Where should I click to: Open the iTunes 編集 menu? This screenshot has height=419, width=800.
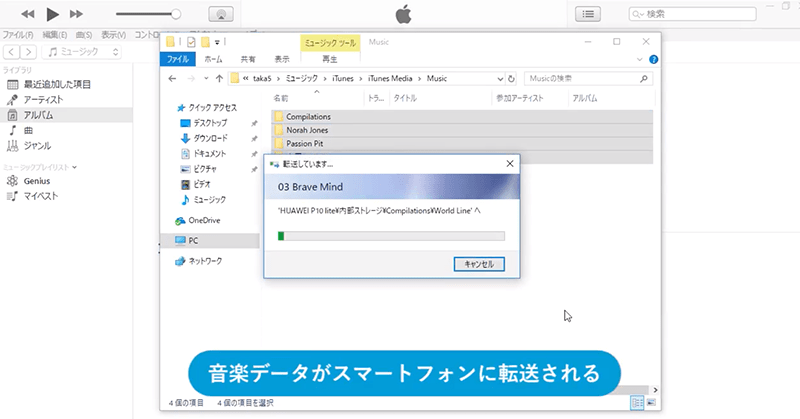click(55, 35)
